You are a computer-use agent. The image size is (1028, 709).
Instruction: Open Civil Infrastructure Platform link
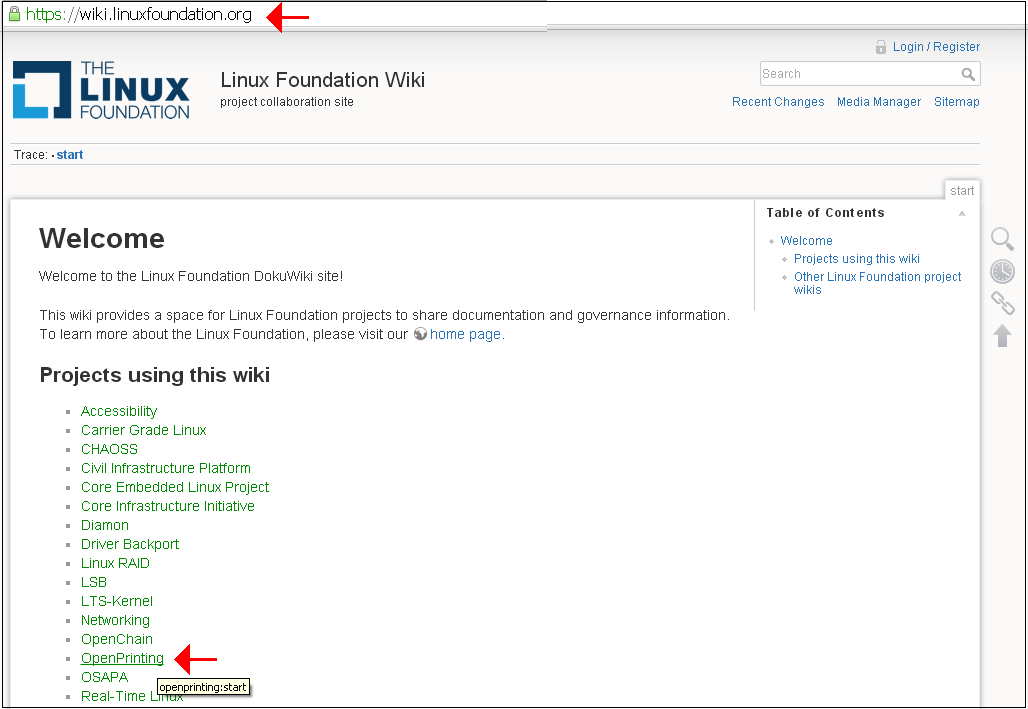(166, 468)
